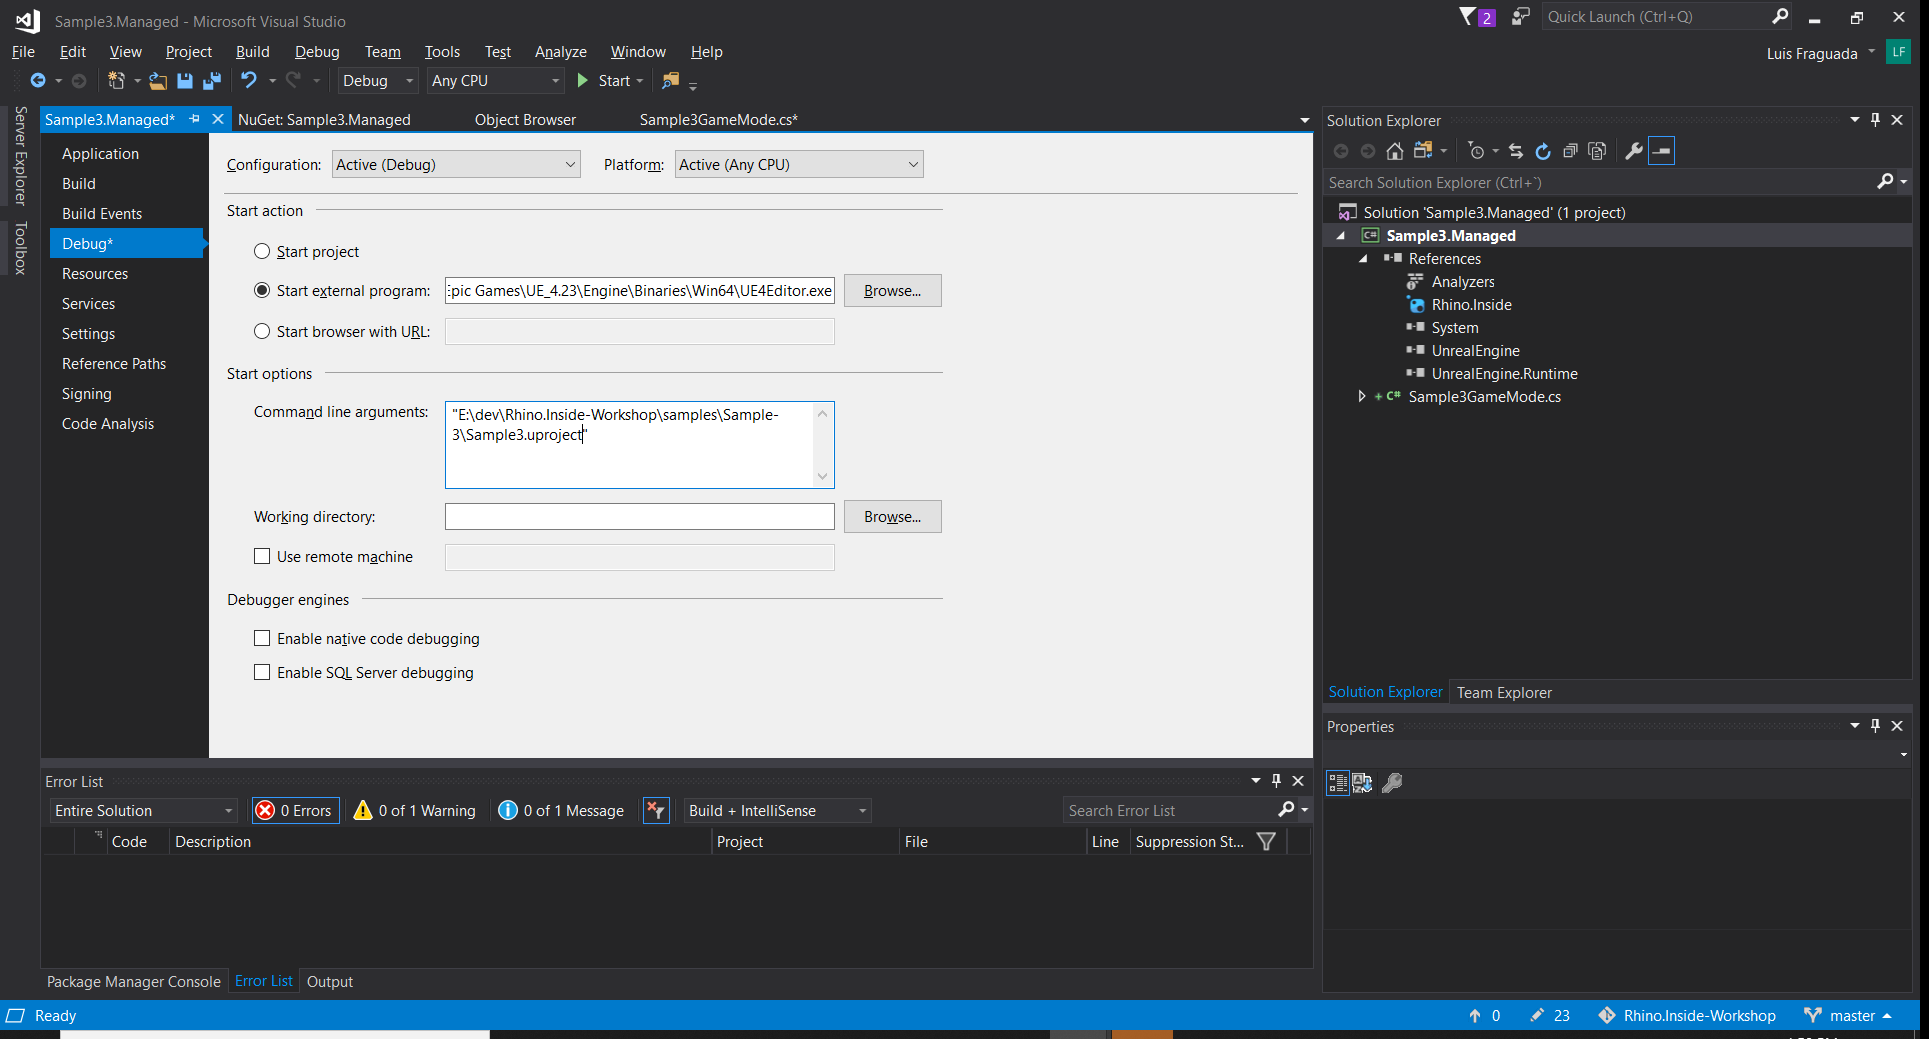This screenshot has height=1039, width=1929.
Task: Select Start browser with URL option
Action: 262,331
